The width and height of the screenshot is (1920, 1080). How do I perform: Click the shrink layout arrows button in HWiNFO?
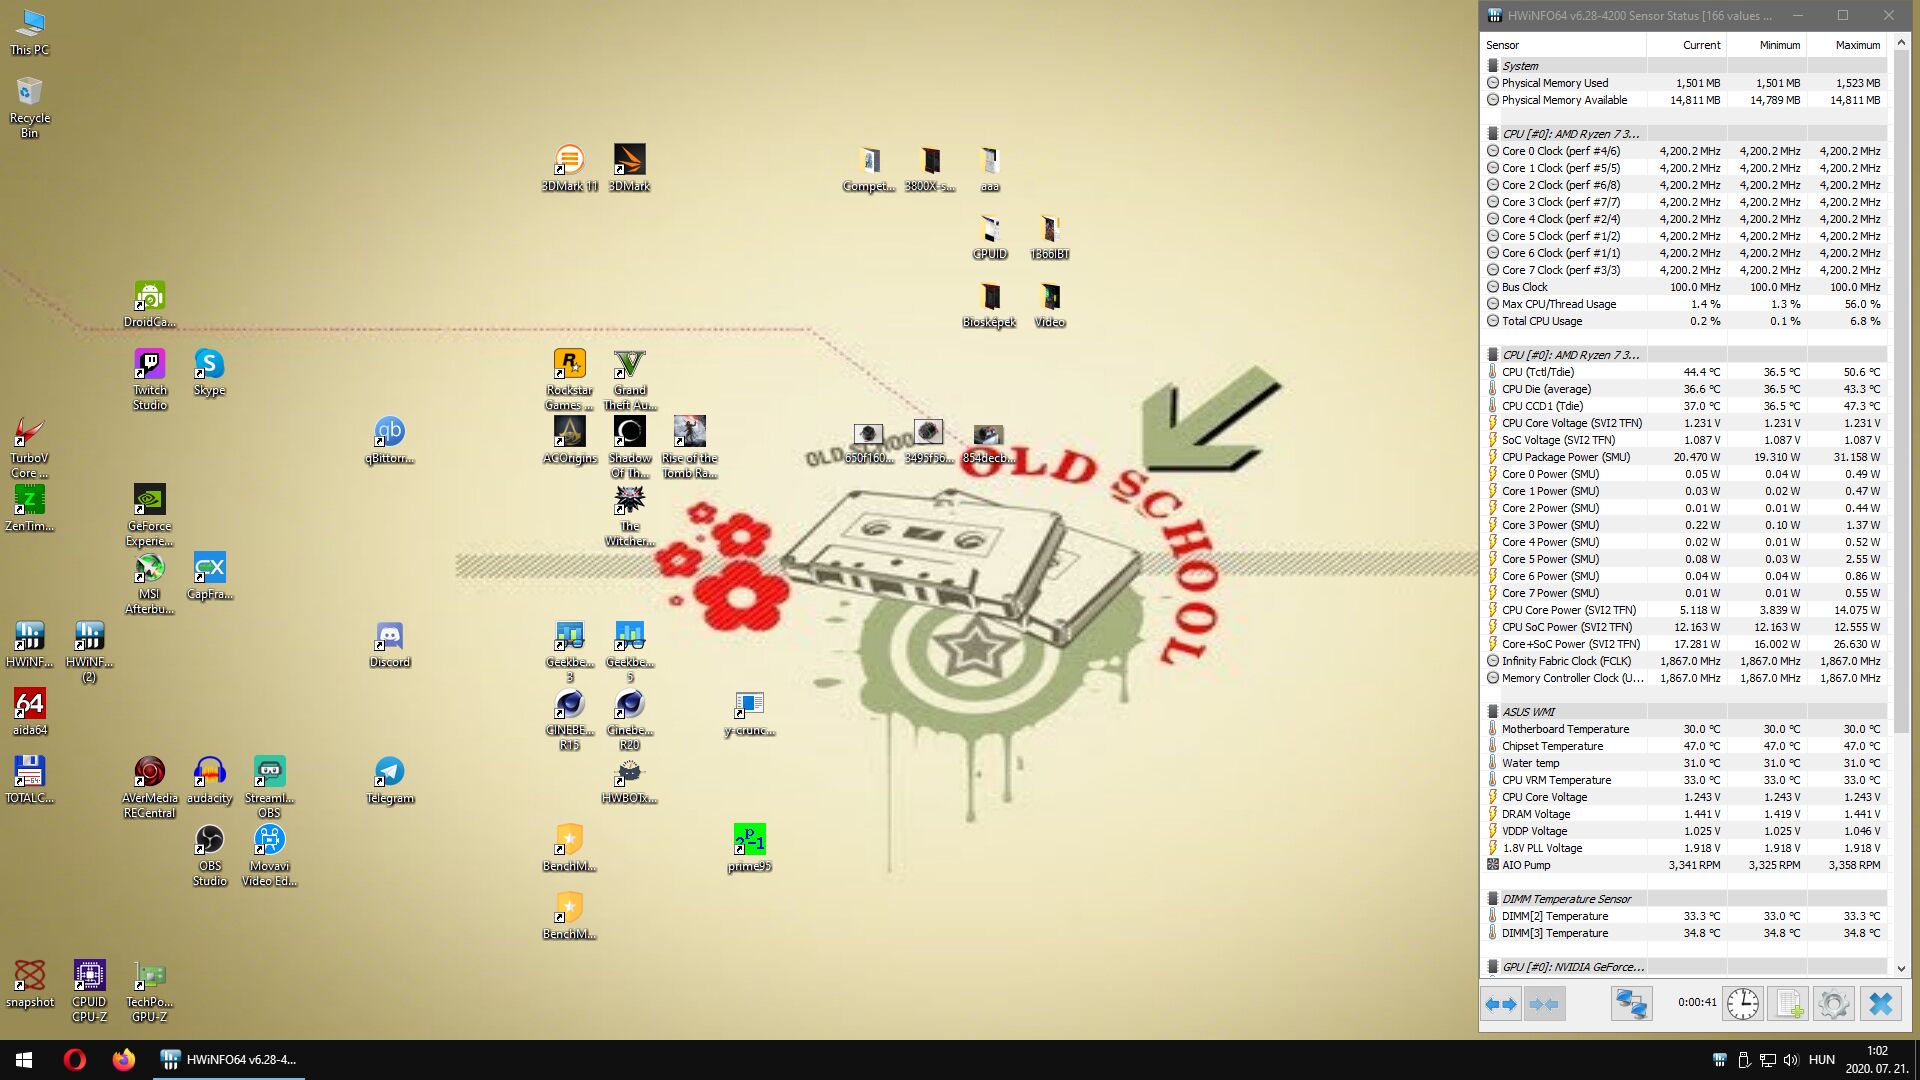1544,1003
